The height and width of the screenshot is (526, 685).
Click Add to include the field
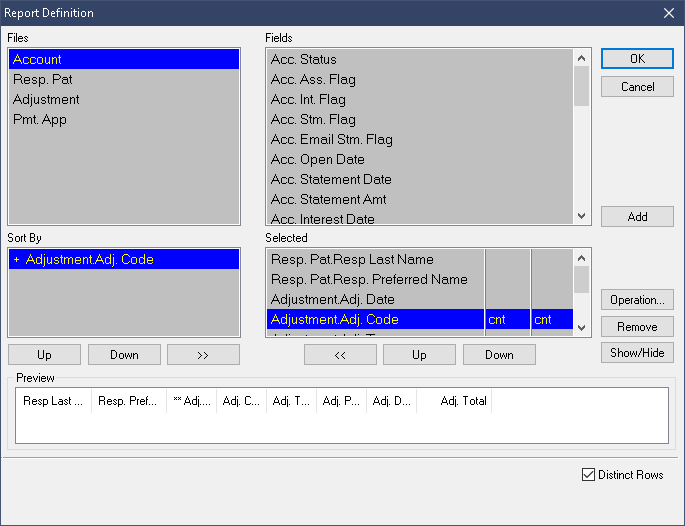click(x=637, y=217)
